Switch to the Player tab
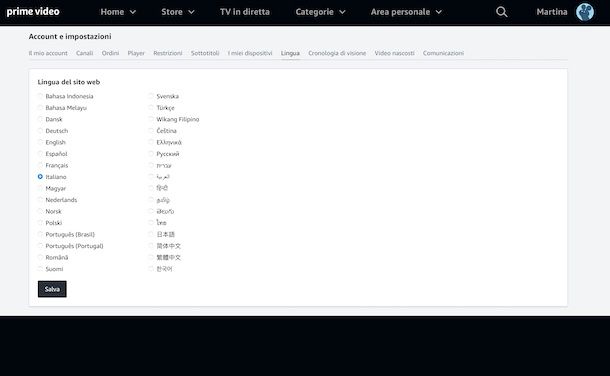 136,53
